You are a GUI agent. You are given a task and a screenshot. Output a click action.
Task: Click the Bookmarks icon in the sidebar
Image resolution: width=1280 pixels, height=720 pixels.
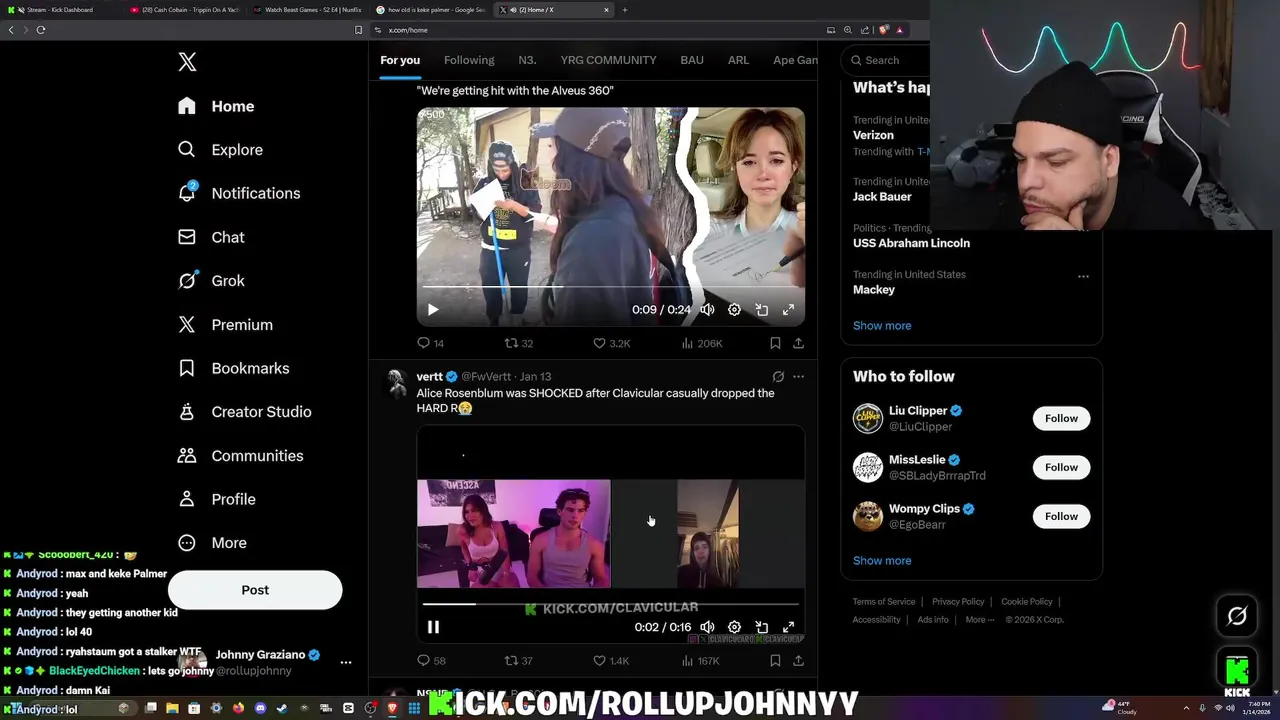[x=187, y=368]
